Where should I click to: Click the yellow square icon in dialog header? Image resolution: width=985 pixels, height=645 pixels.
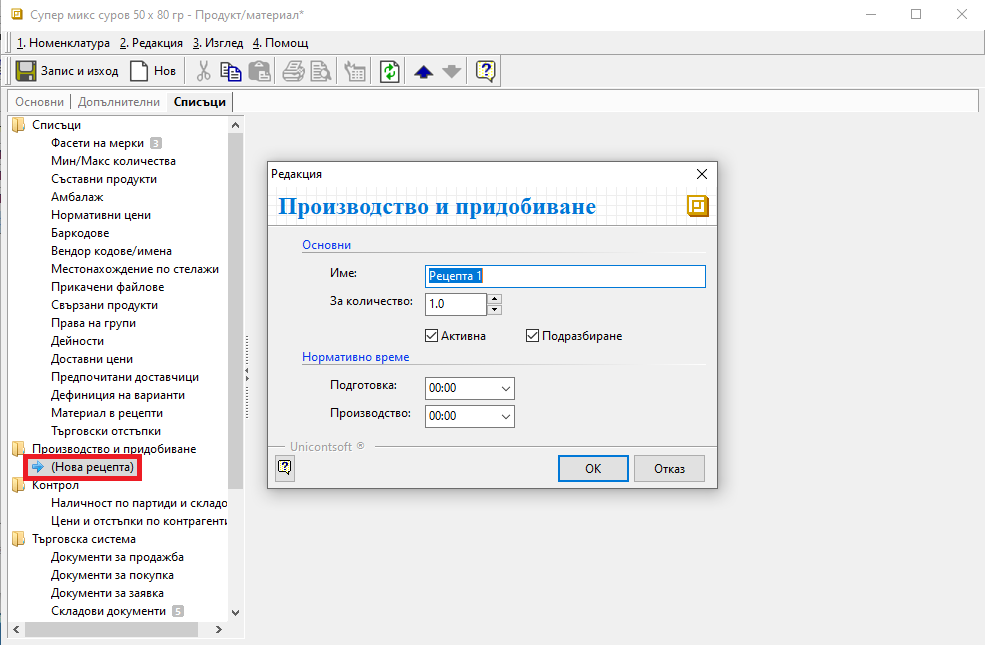[697, 206]
